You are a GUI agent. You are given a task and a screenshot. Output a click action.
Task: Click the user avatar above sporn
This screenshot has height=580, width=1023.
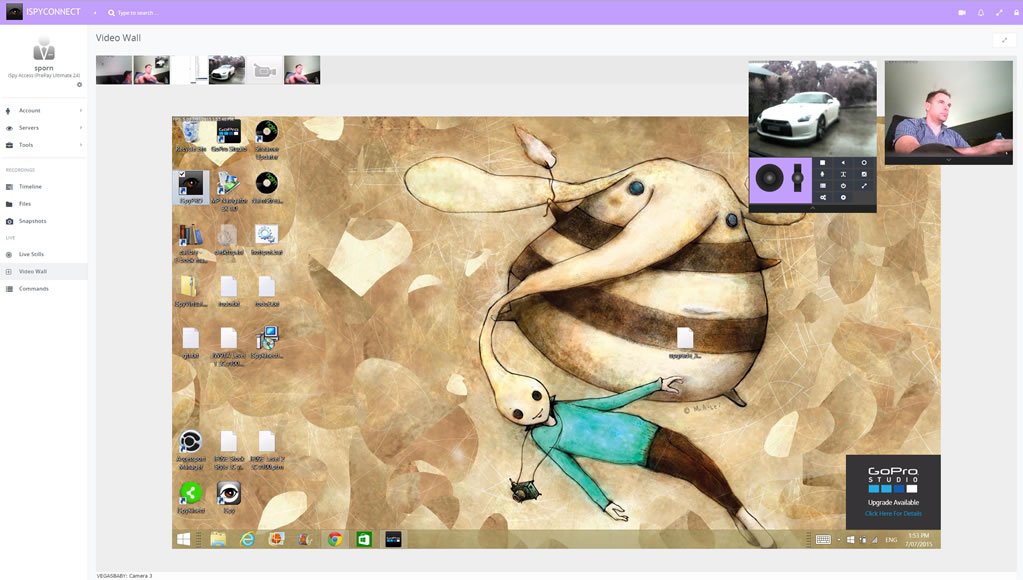[x=44, y=49]
